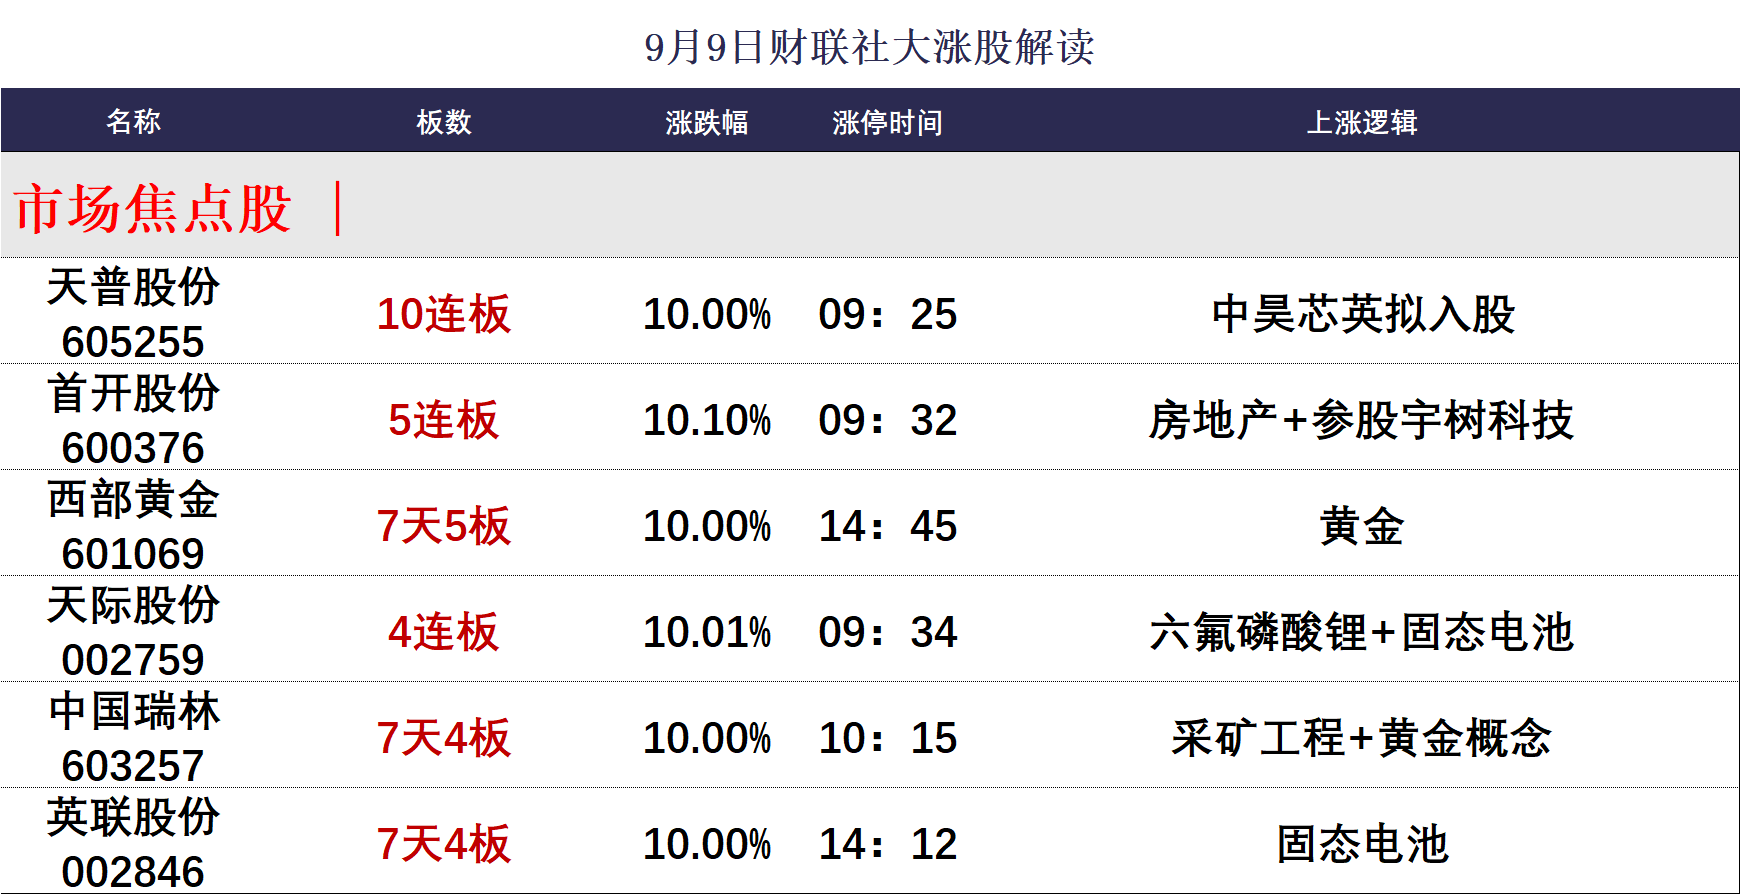Click the 名称 column header
This screenshot has height=894, width=1740.
tap(133, 121)
